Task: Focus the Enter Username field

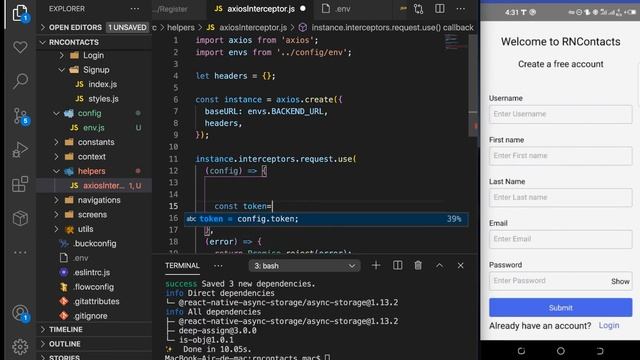Action: [x=560, y=114]
